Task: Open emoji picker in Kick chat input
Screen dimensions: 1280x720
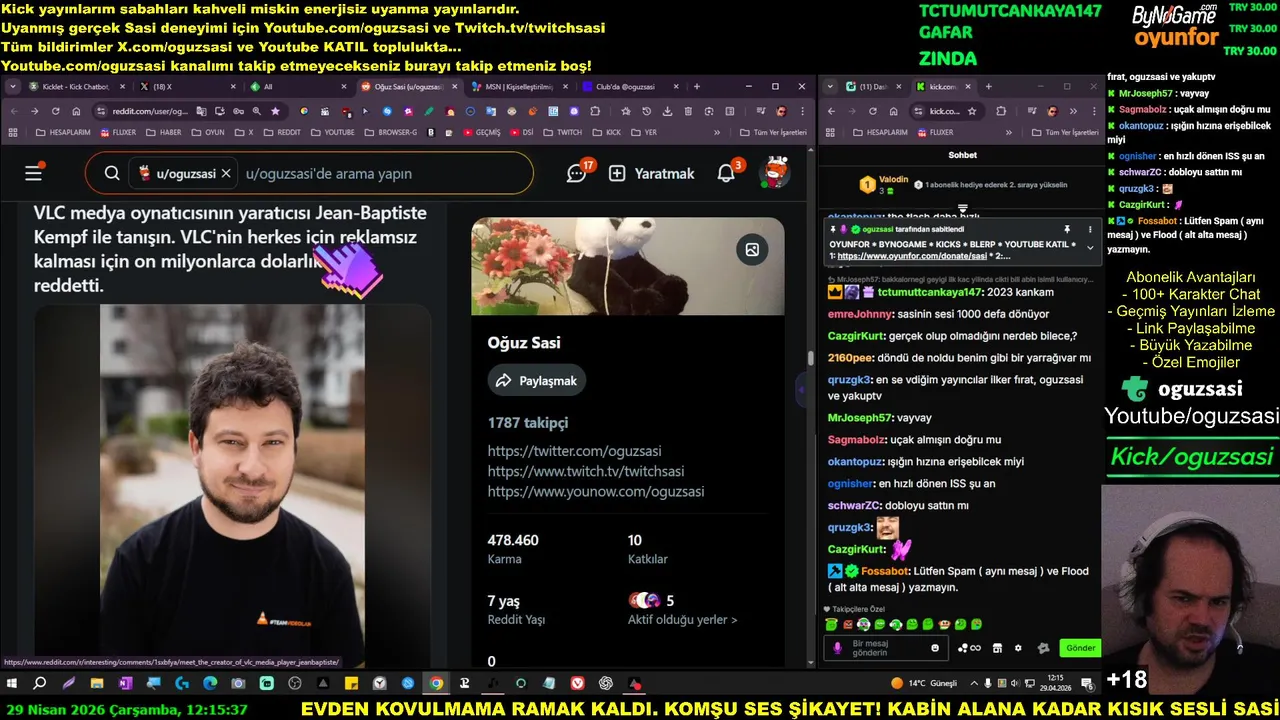Action: click(x=936, y=648)
